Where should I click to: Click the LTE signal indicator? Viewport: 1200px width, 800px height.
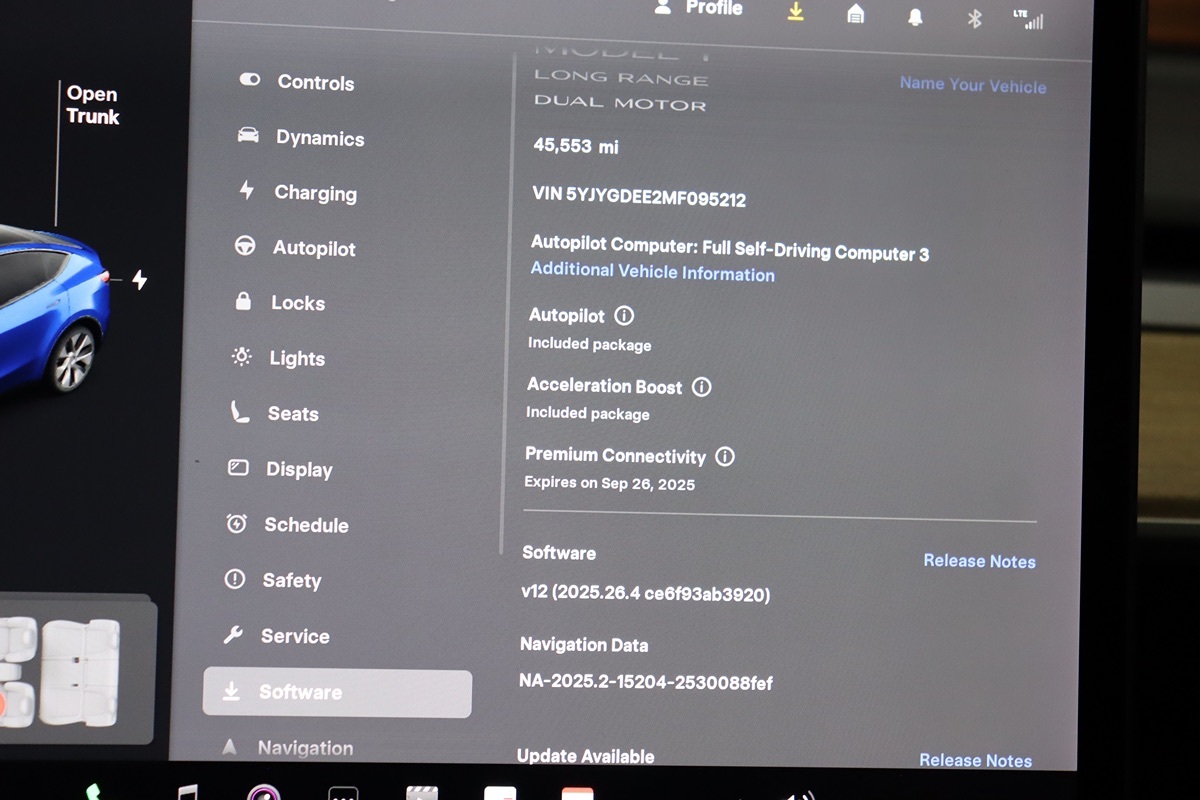1027,19
